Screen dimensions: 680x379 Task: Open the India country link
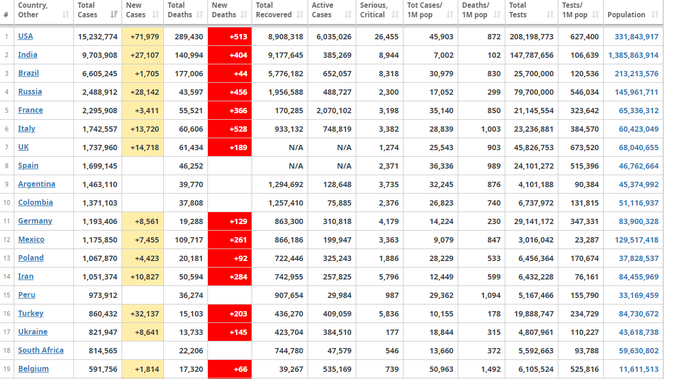(27, 55)
